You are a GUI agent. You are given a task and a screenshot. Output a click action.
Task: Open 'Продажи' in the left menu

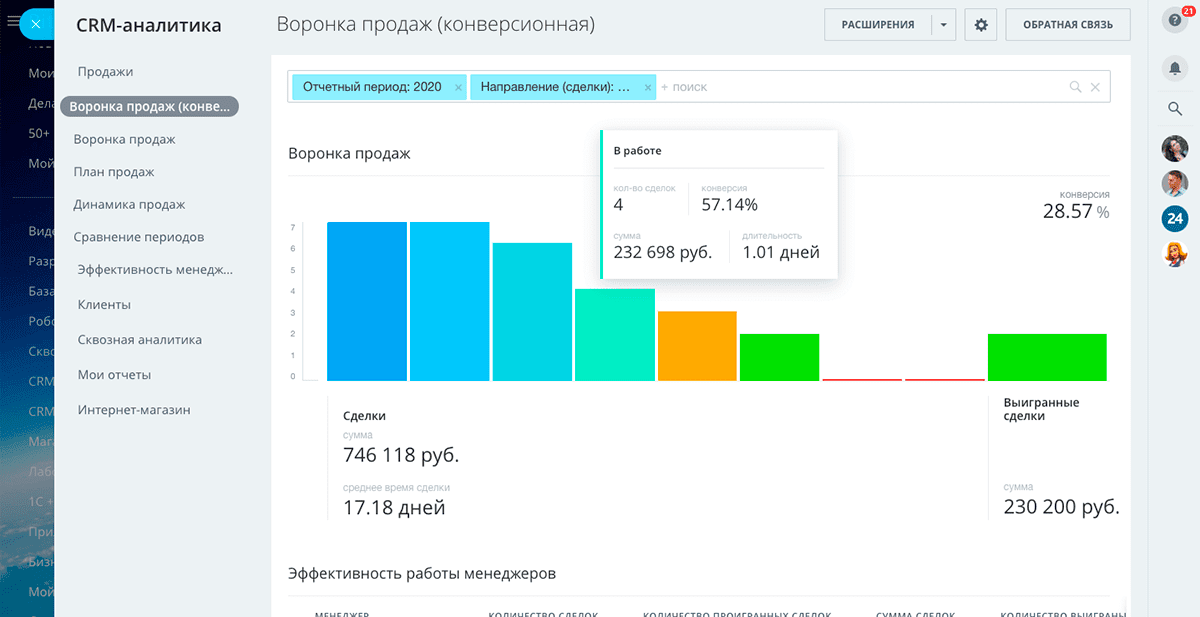click(105, 72)
